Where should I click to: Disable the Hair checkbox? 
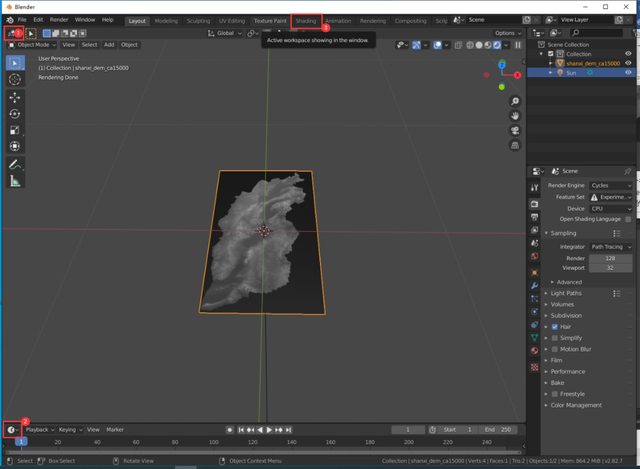pos(555,326)
